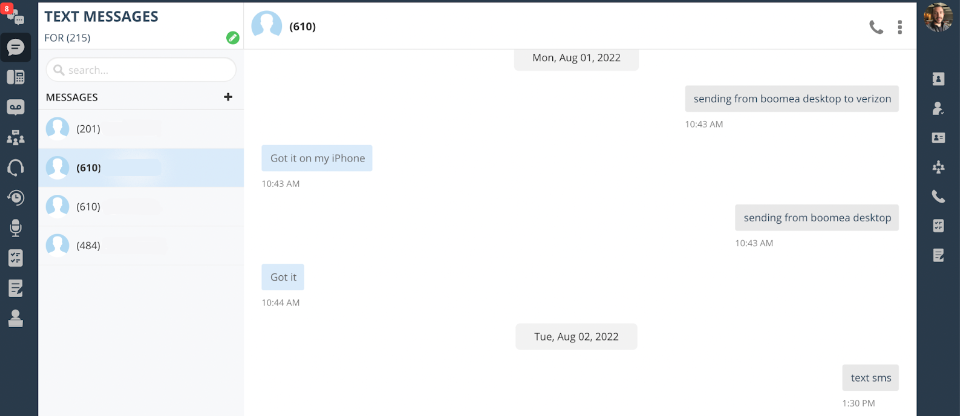The height and width of the screenshot is (416, 960).
Task: Click the headset icon in left sidebar
Action: (15, 167)
